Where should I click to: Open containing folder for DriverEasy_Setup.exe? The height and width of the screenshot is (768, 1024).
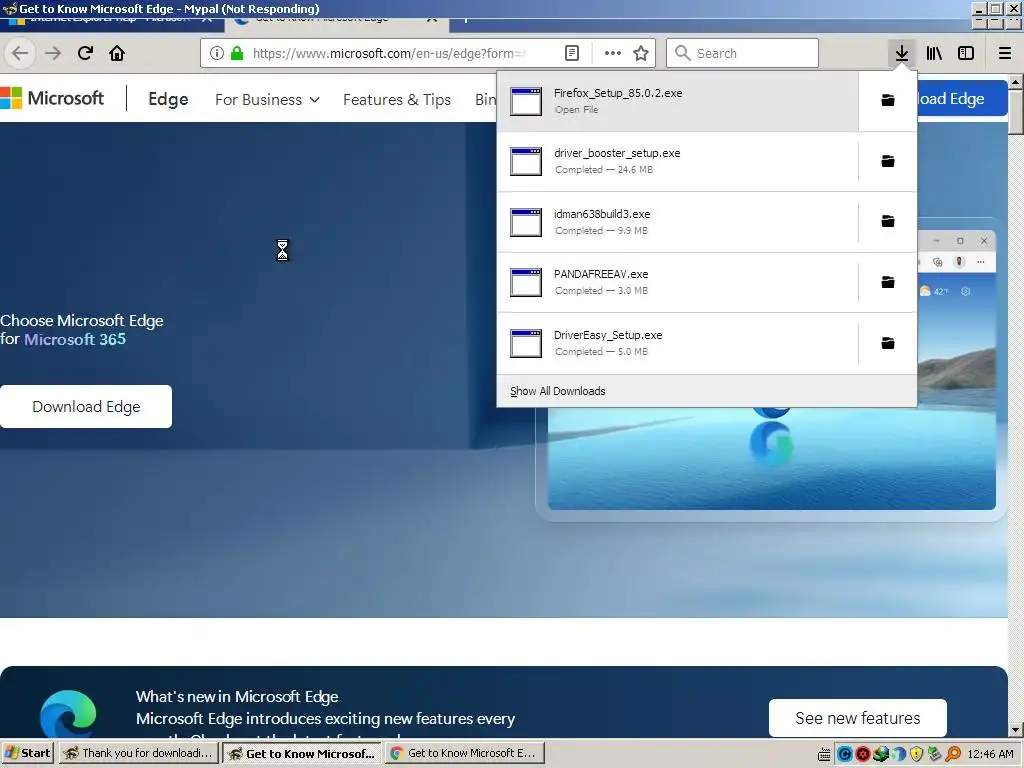tap(888, 343)
